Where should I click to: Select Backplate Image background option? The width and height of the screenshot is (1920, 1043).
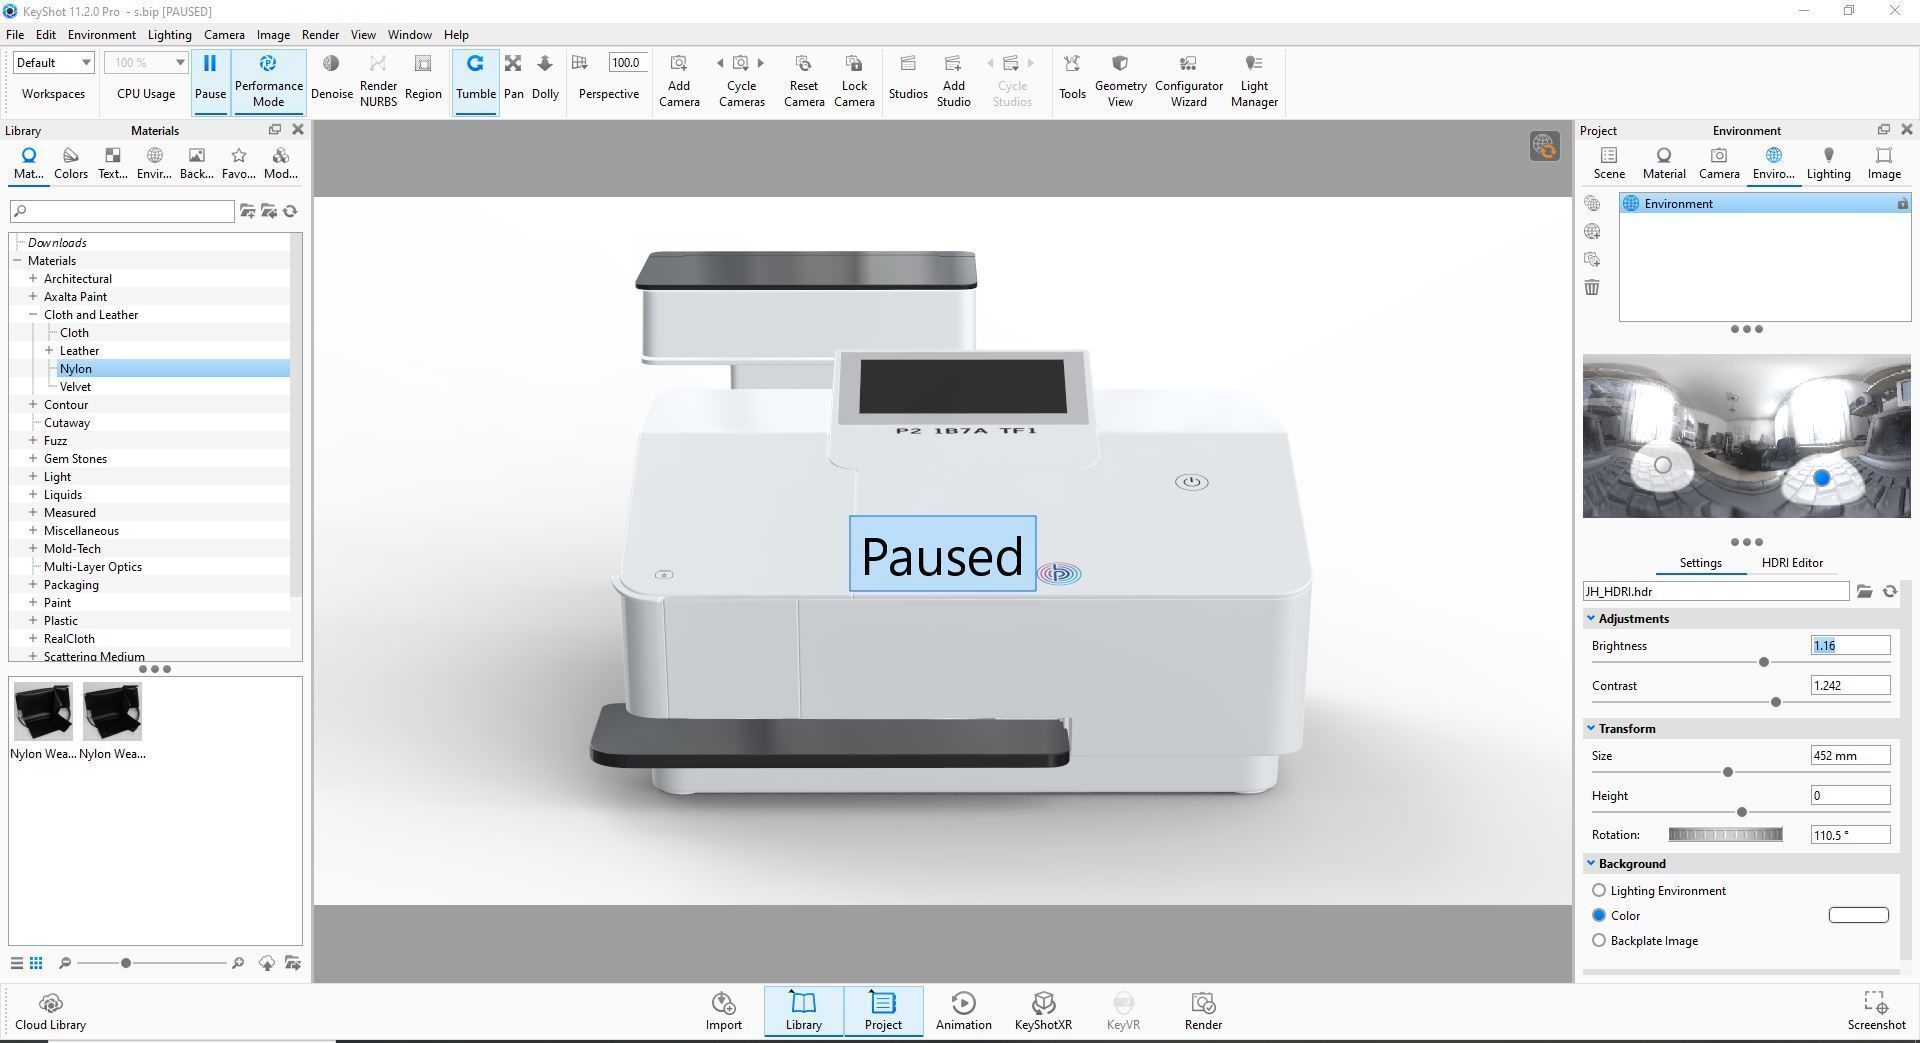(x=1599, y=941)
